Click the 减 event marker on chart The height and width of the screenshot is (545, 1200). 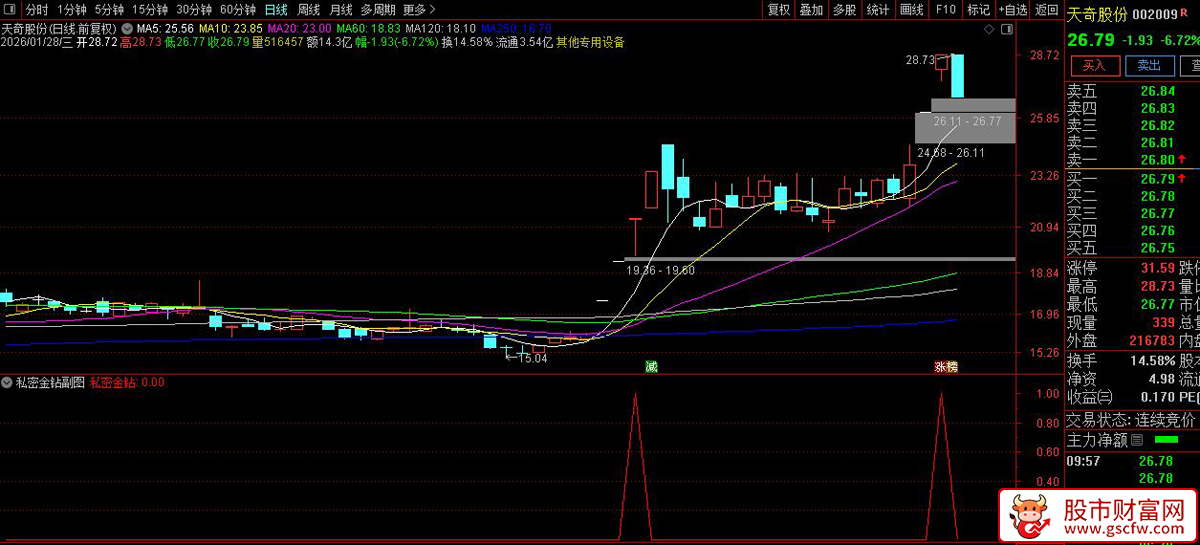(651, 367)
